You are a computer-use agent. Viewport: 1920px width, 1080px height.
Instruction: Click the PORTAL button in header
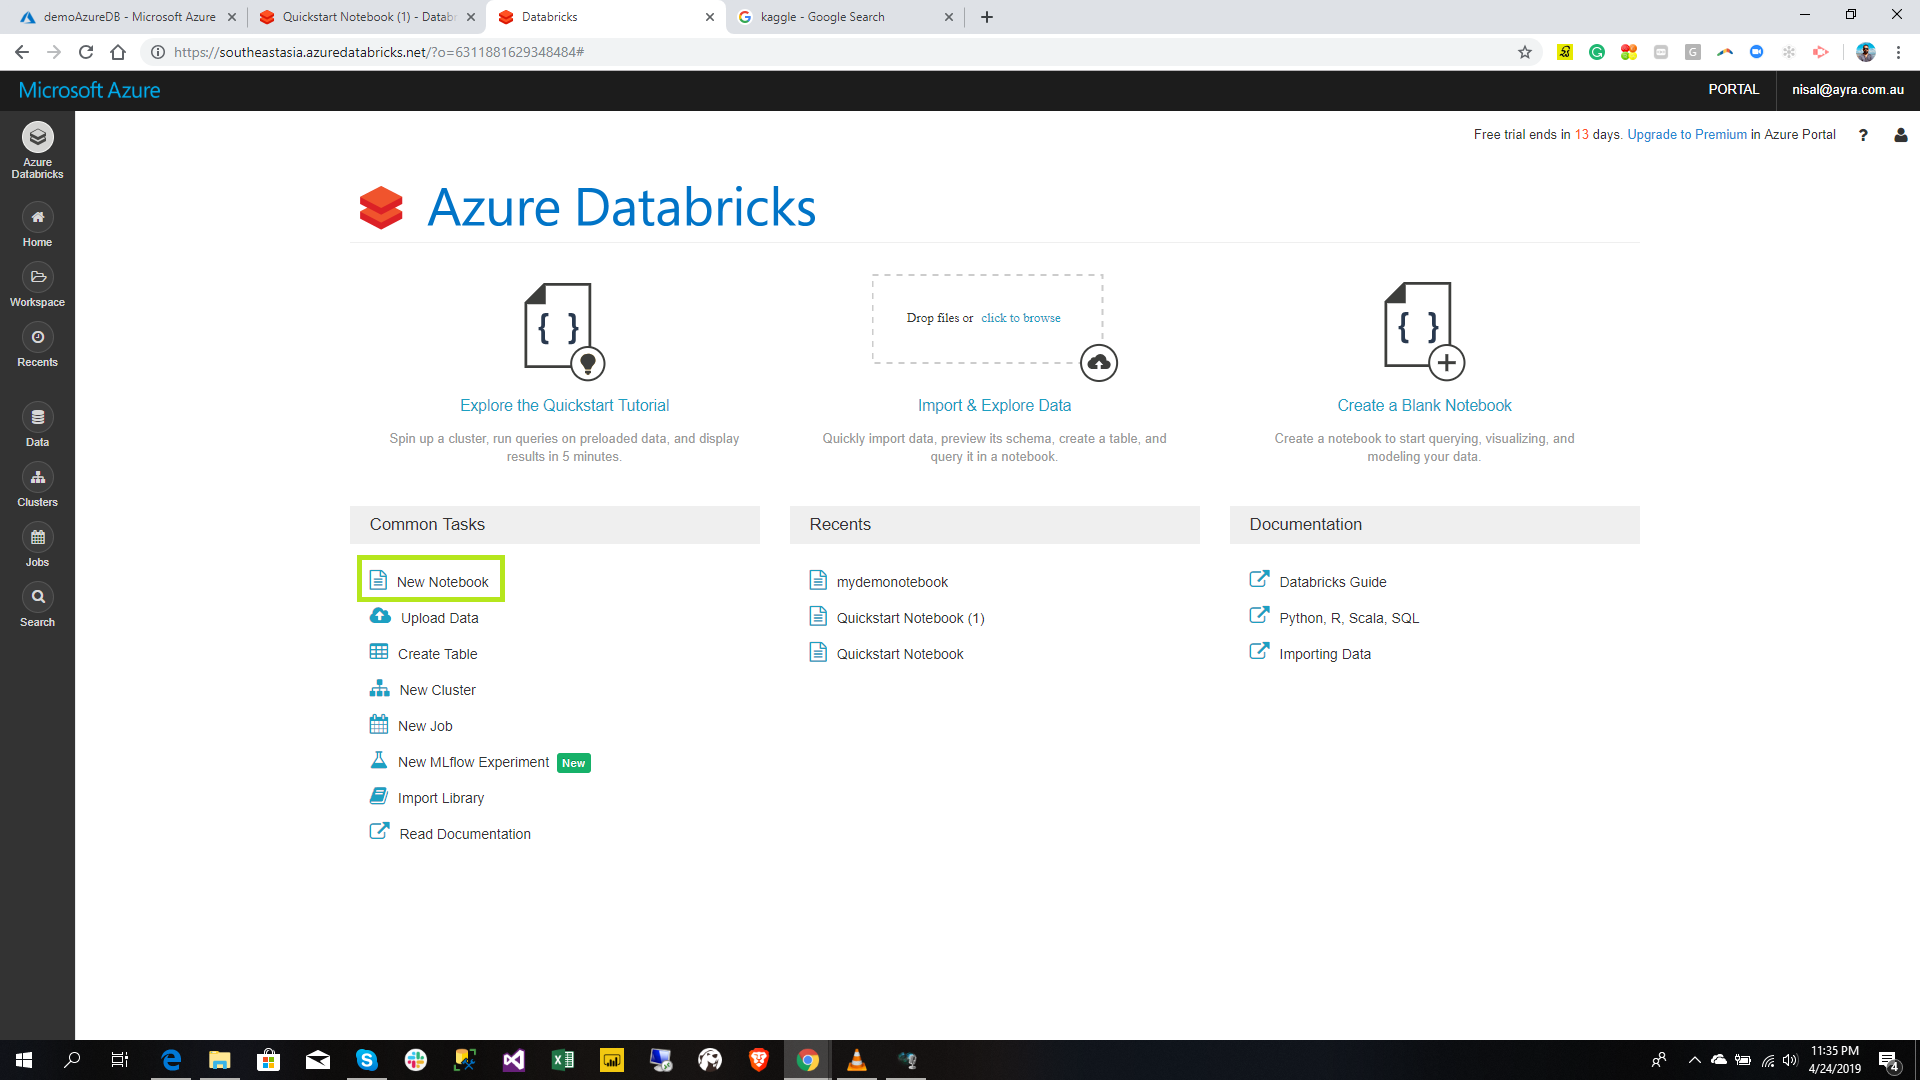point(1733,90)
